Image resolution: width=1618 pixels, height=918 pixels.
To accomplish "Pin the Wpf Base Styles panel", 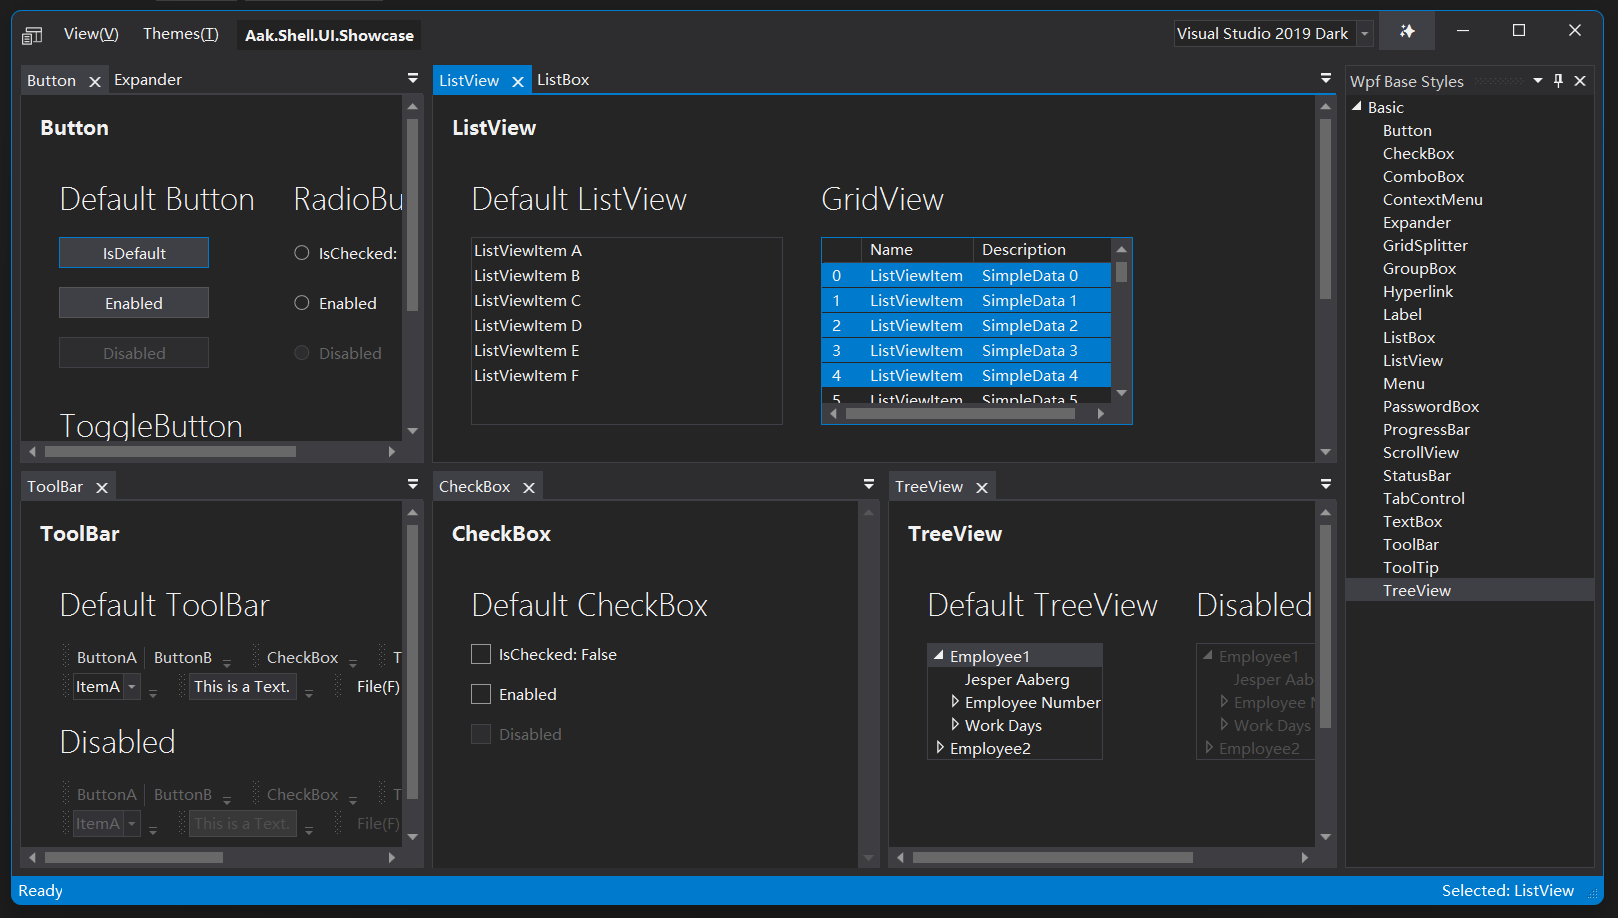I will click(1557, 80).
